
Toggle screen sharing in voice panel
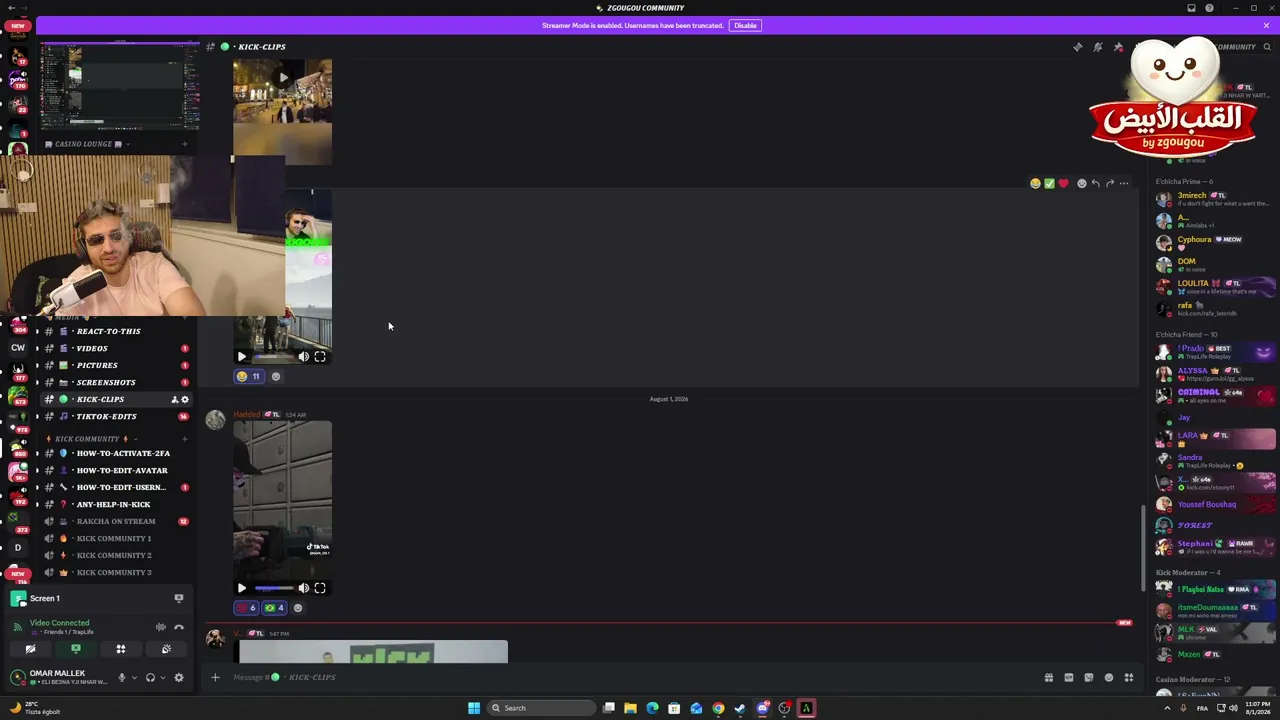pos(75,649)
